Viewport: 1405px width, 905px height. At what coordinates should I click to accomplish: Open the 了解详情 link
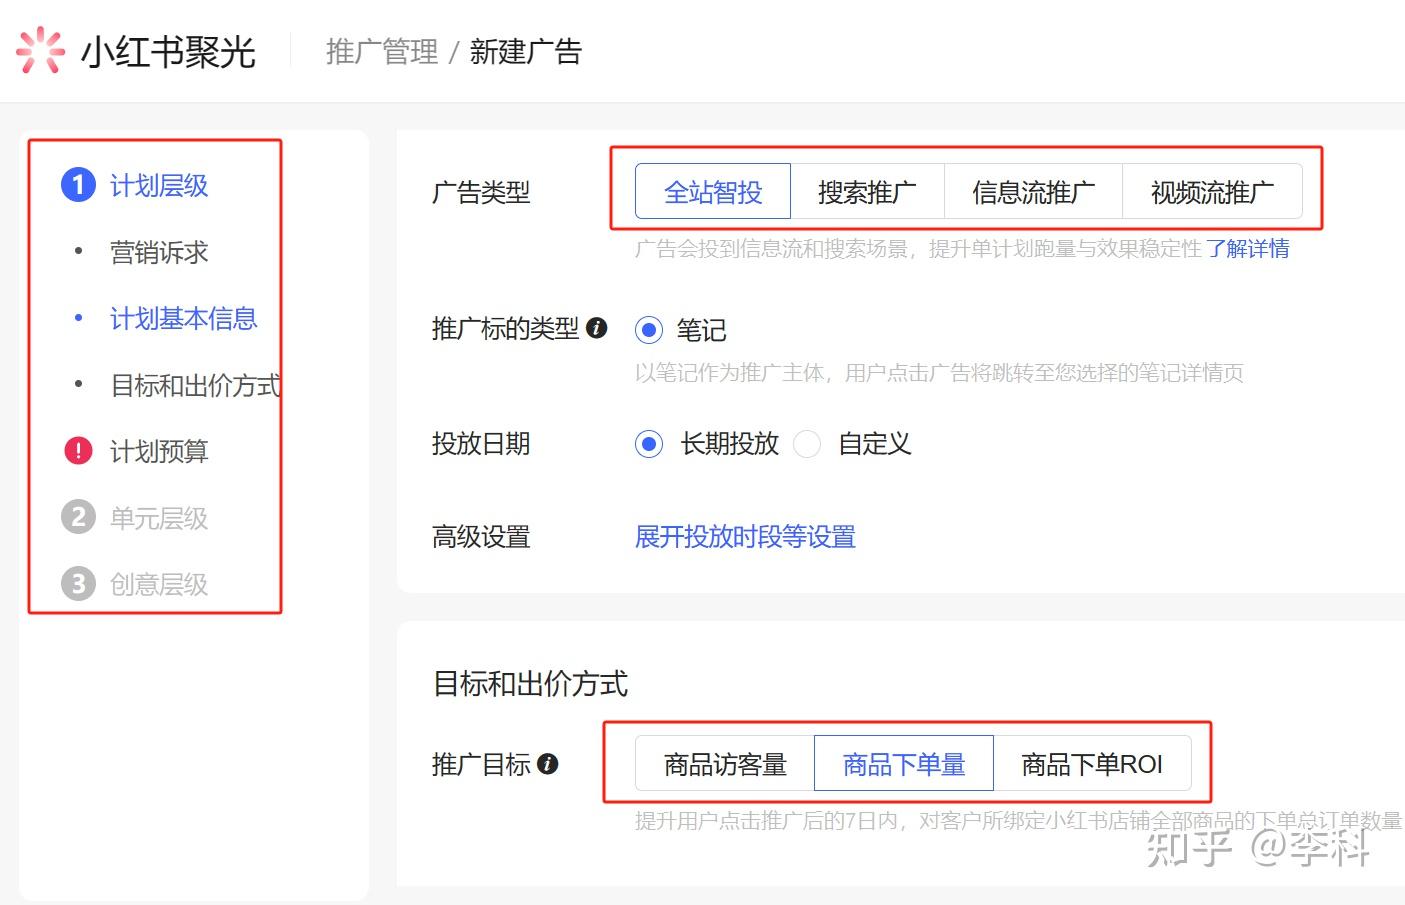pos(1247,248)
